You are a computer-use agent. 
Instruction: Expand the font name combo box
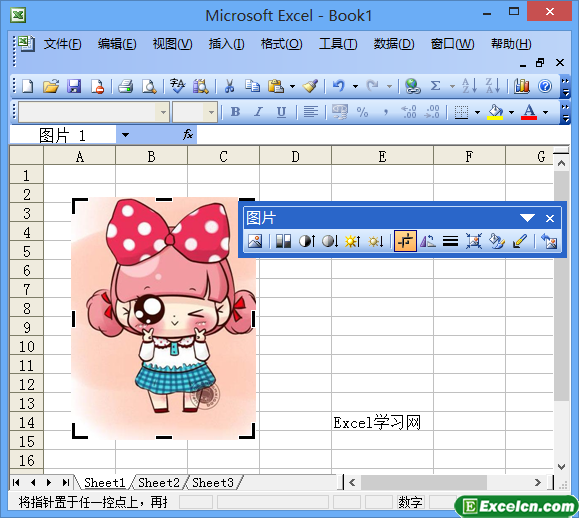[163, 112]
